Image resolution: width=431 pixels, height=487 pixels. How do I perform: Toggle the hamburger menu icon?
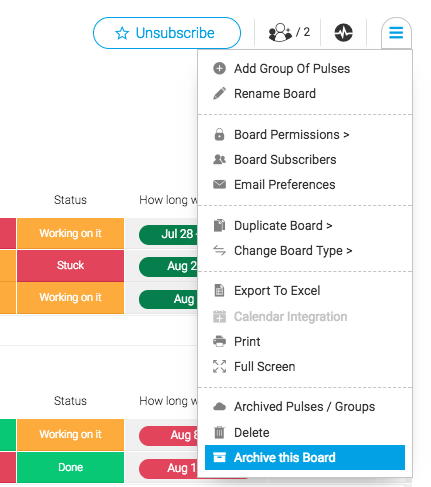coord(396,33)
